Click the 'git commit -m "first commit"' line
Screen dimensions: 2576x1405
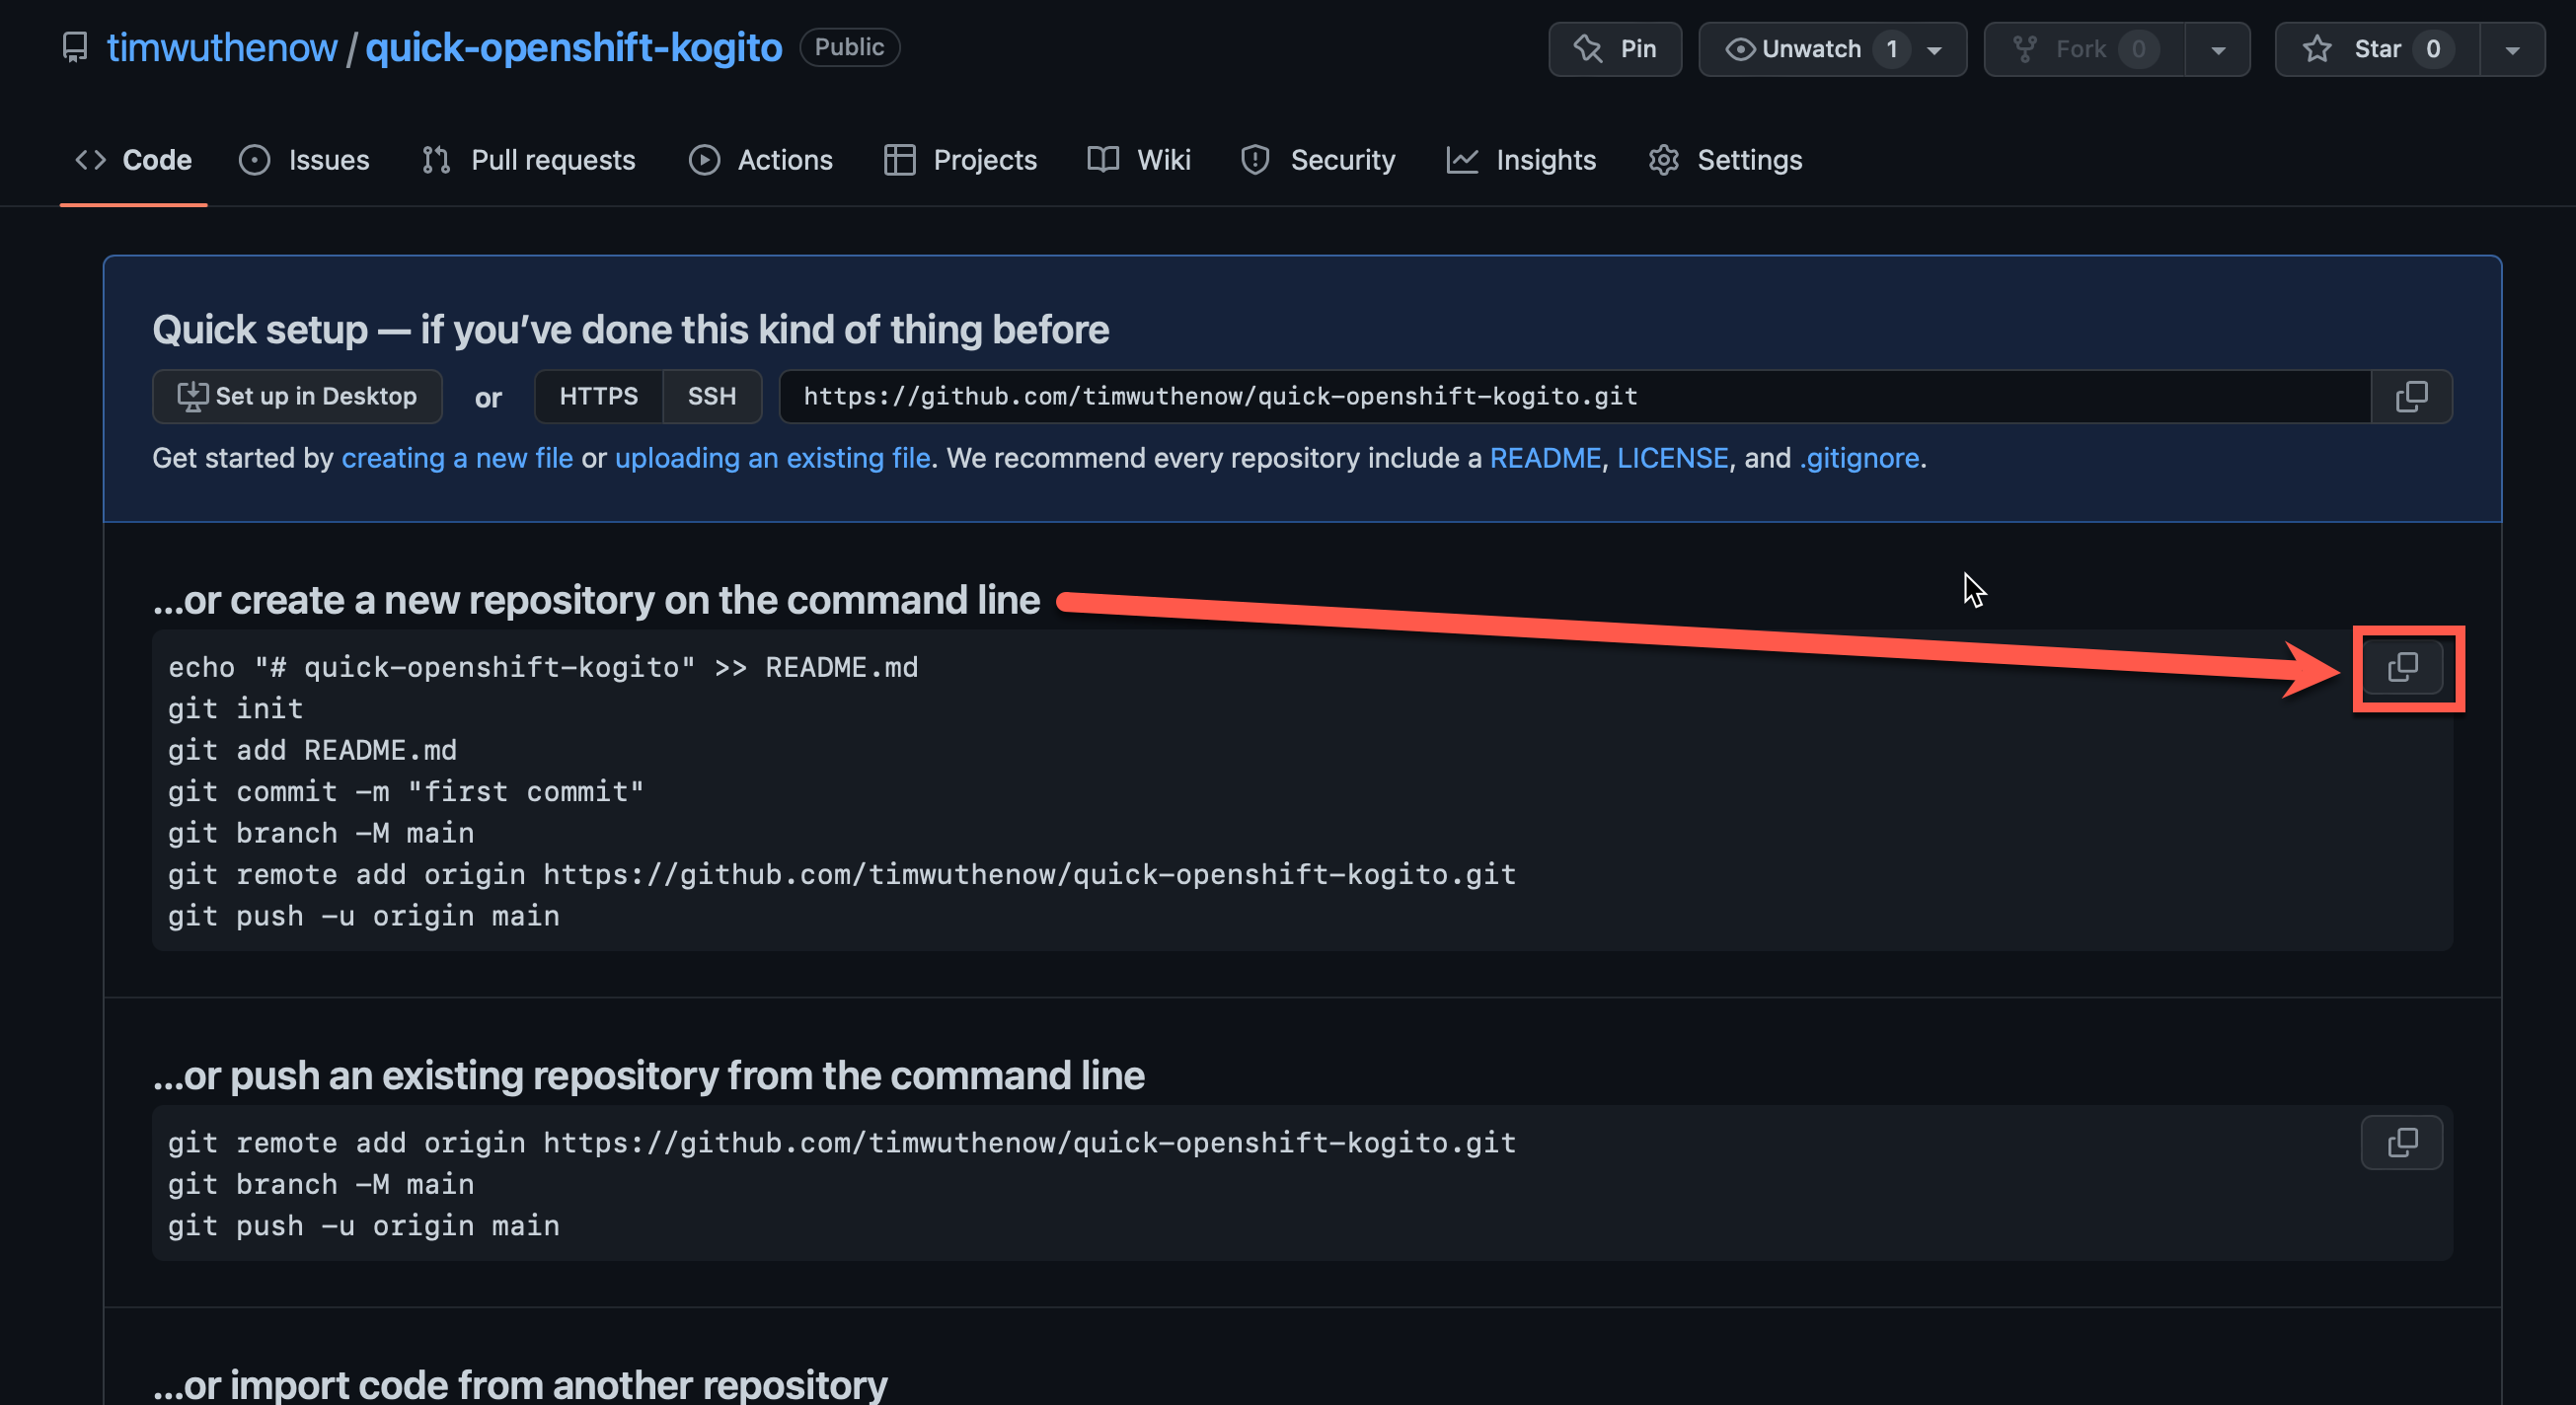click(406, 792)
